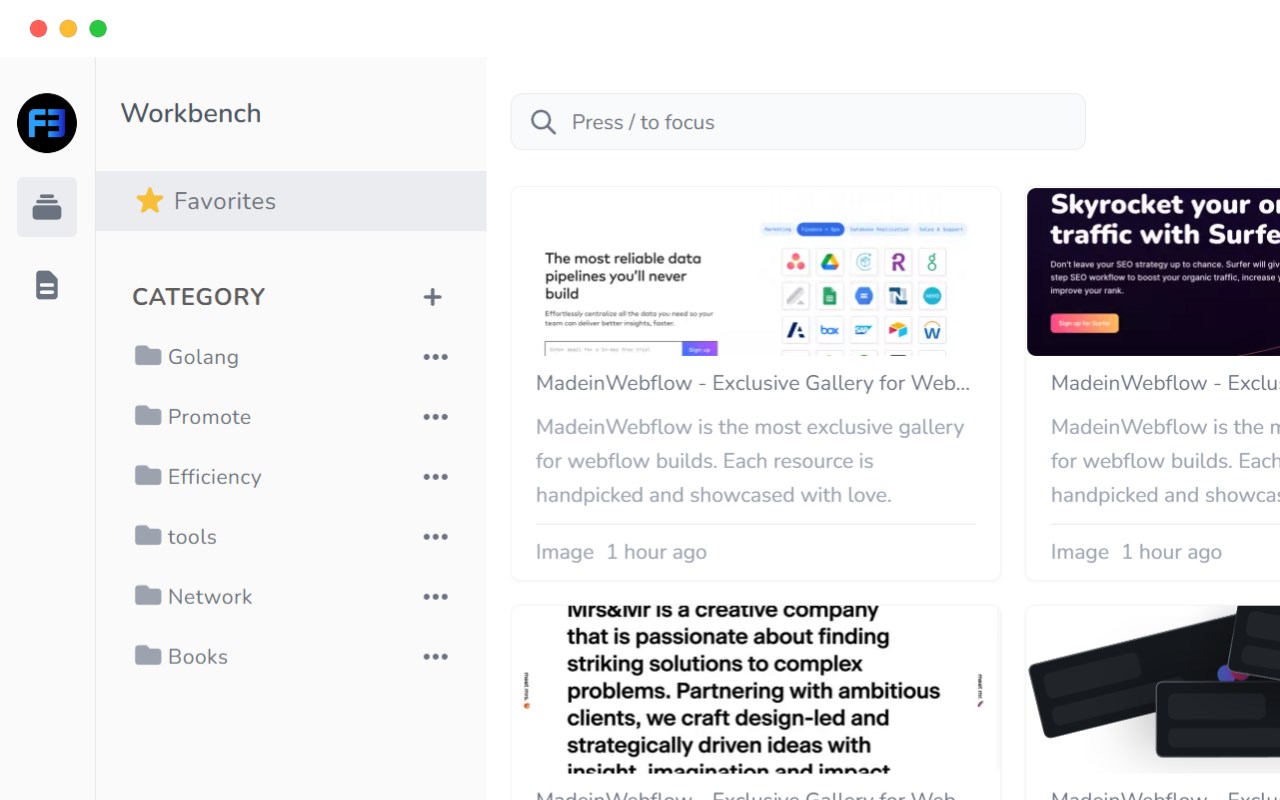
Task: Open the stack collections sidebar icon
Action: coord(47,207)
